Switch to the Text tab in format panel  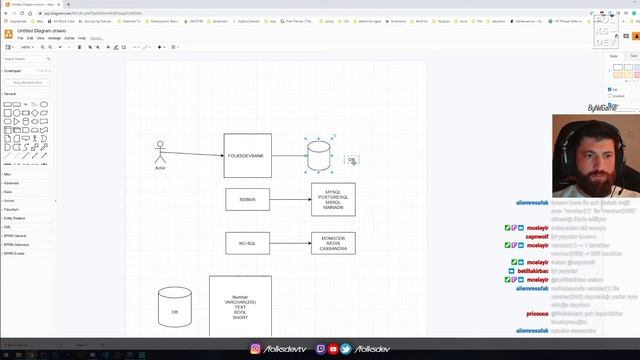pyautogui.click(x=633, y=56)
